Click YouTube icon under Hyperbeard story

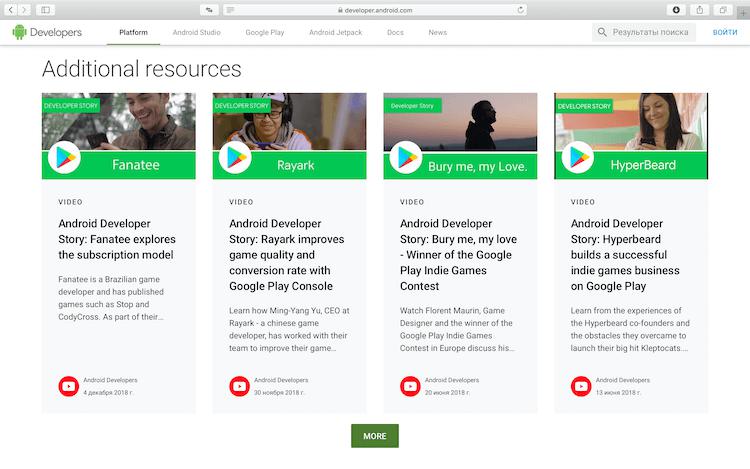pyautogui.click(x=581, y=386)
